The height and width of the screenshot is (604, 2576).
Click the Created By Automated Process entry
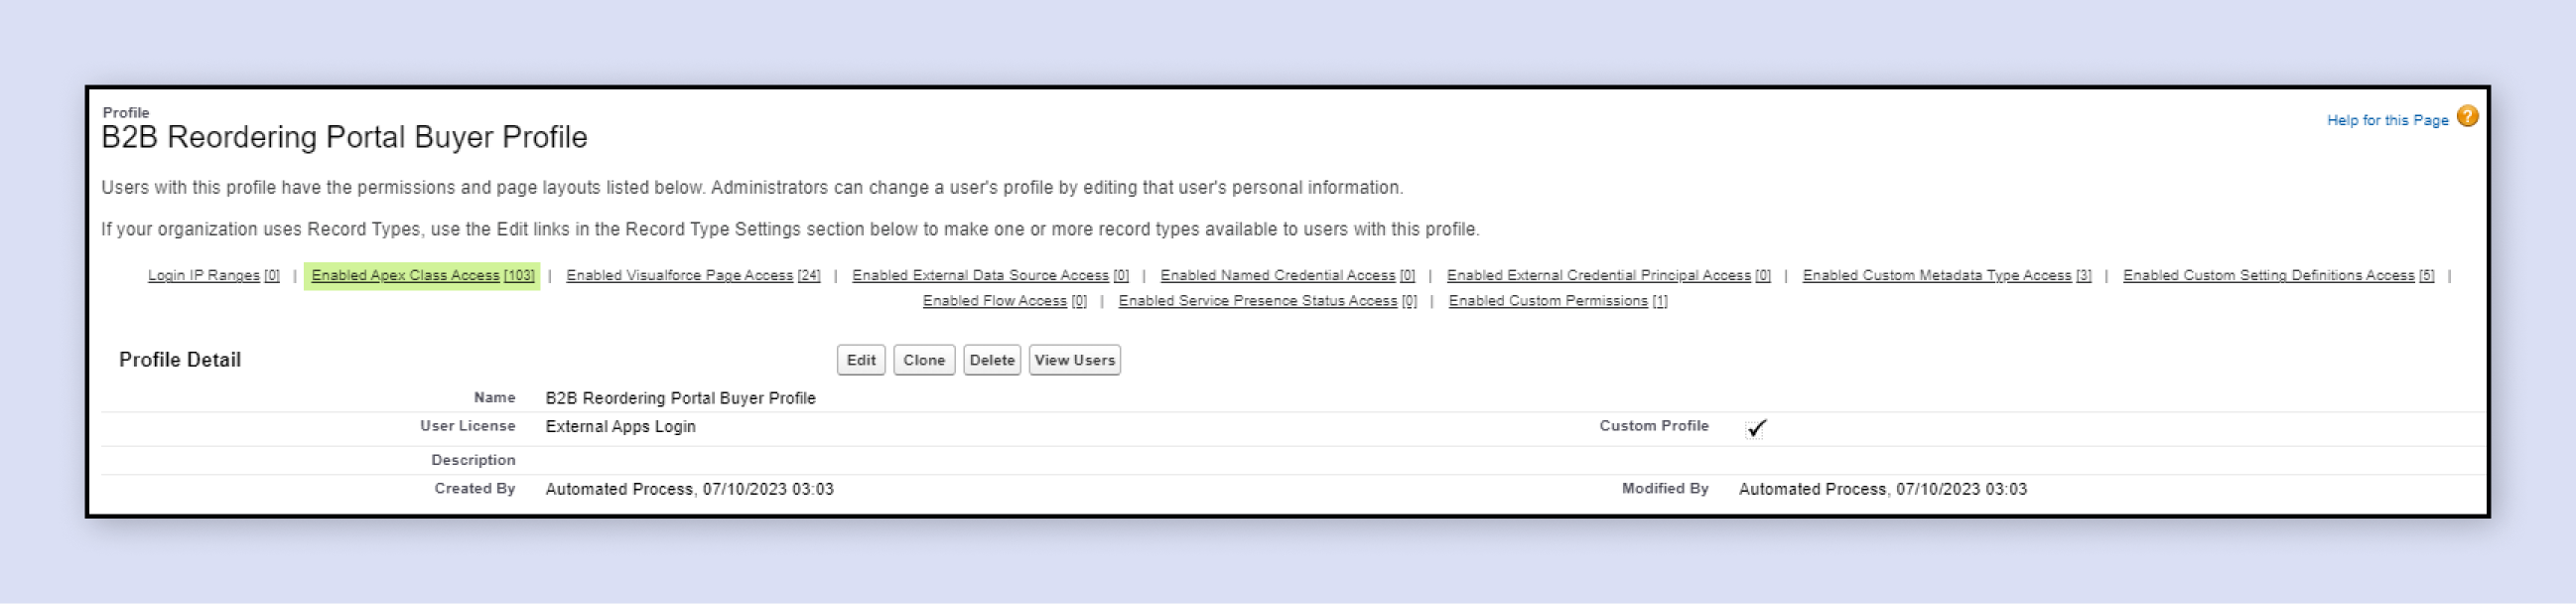(x=690, y=489)
